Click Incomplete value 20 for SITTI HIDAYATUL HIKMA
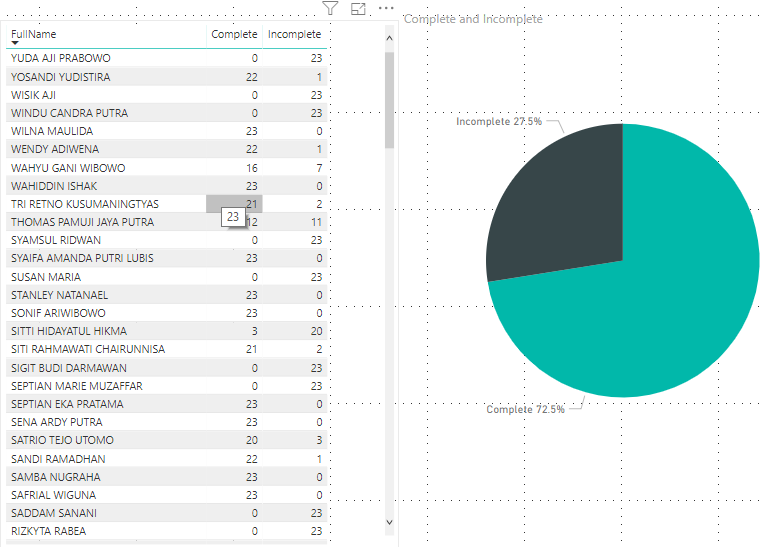Image resolution: width=767 pixels, height=547 pixels. (x=316, y=331)
